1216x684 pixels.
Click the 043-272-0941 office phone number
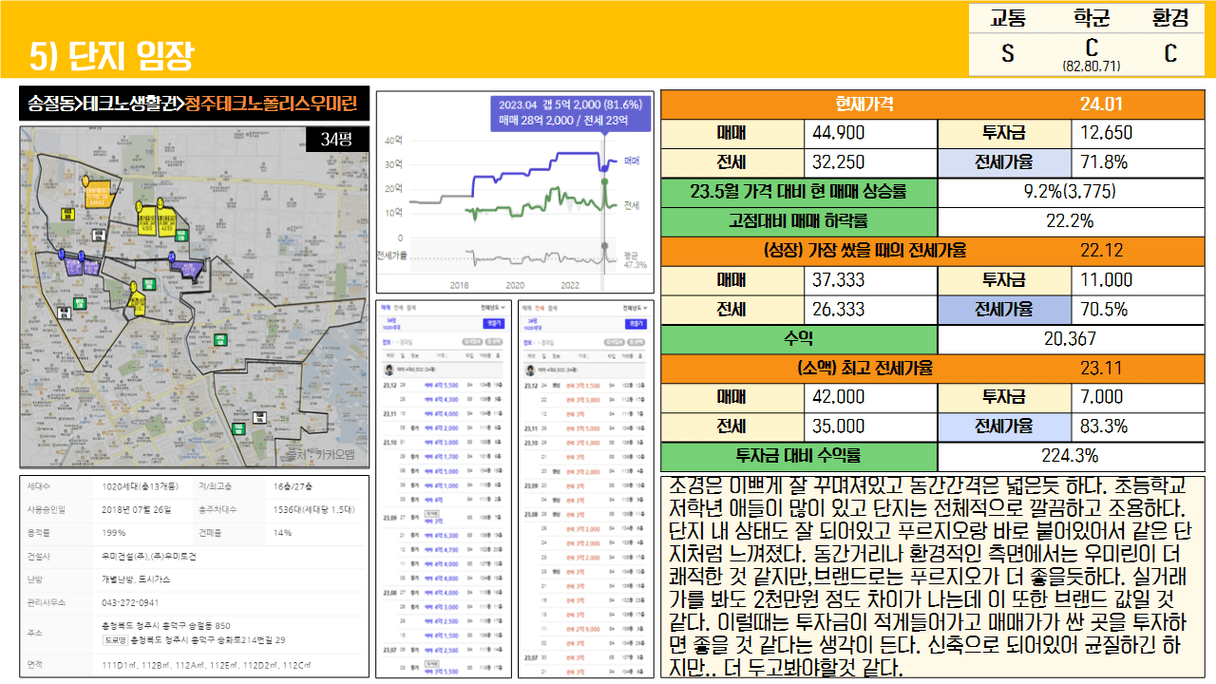(130, 603)
